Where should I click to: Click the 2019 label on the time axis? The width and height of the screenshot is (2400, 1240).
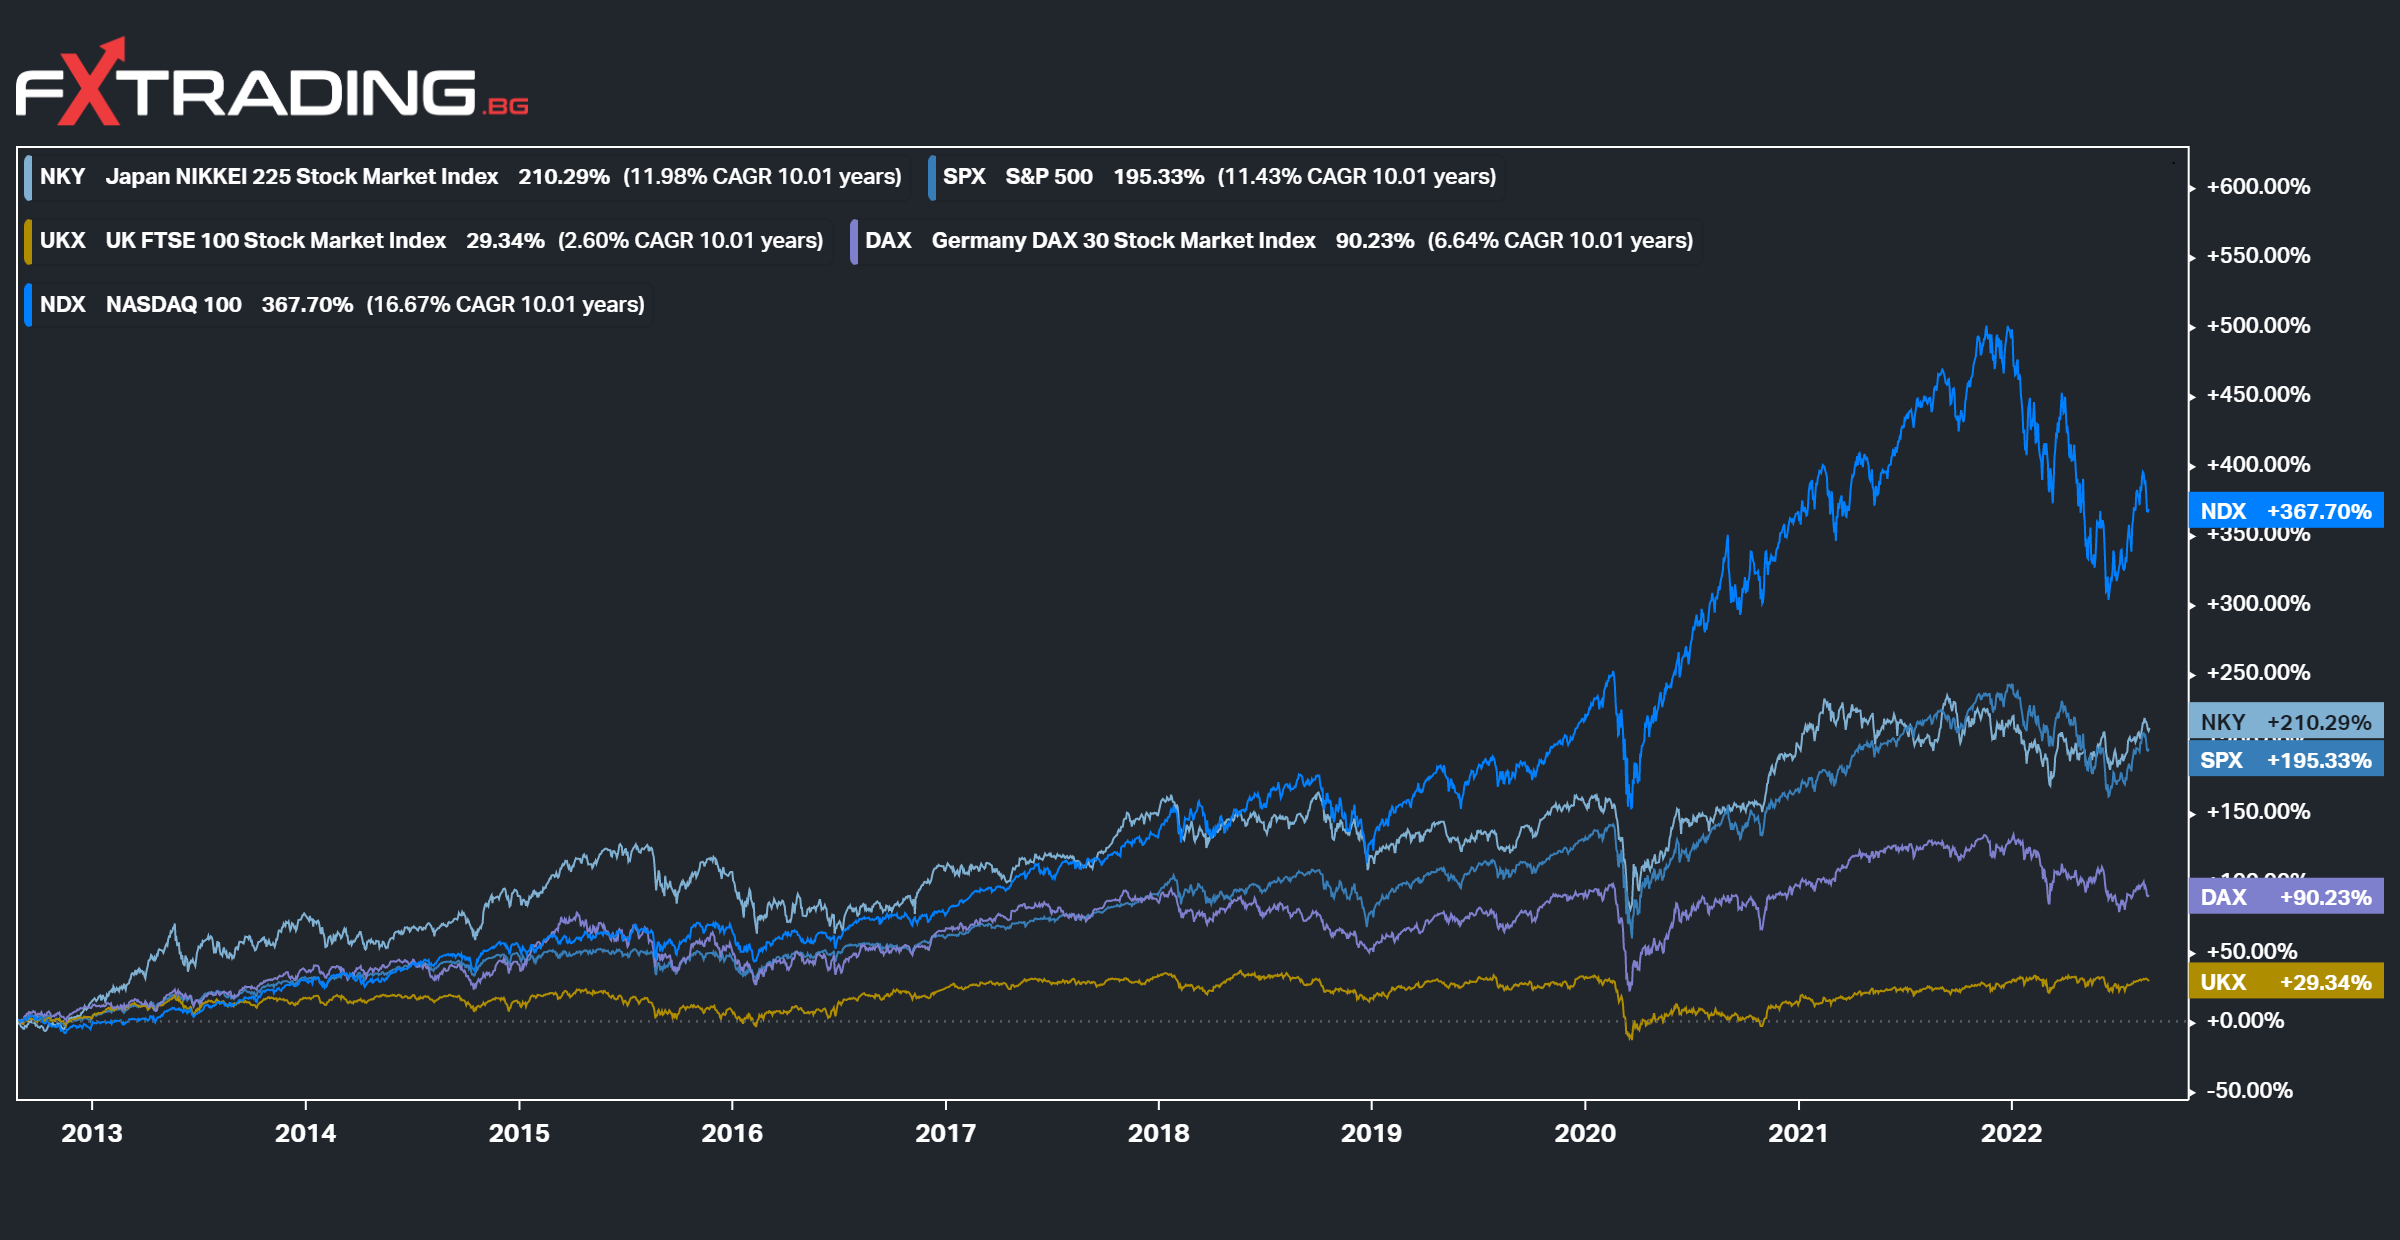tap(1371, 1133)
